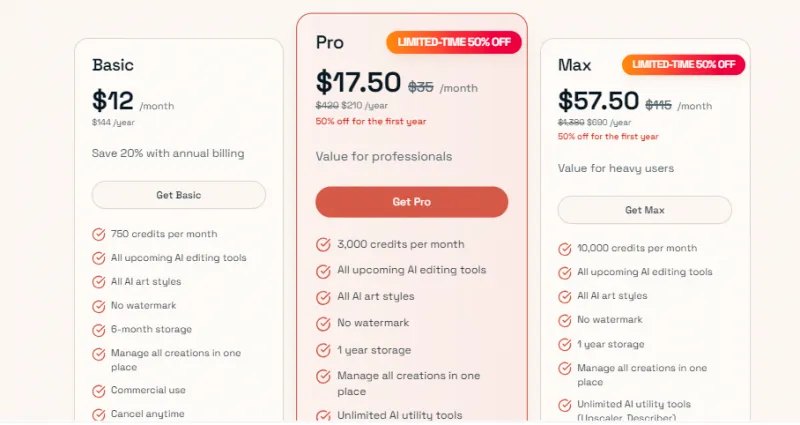Click the Pro plan's 50% off badge
This screenshot has width=800, height=425.
pos(454,42)
